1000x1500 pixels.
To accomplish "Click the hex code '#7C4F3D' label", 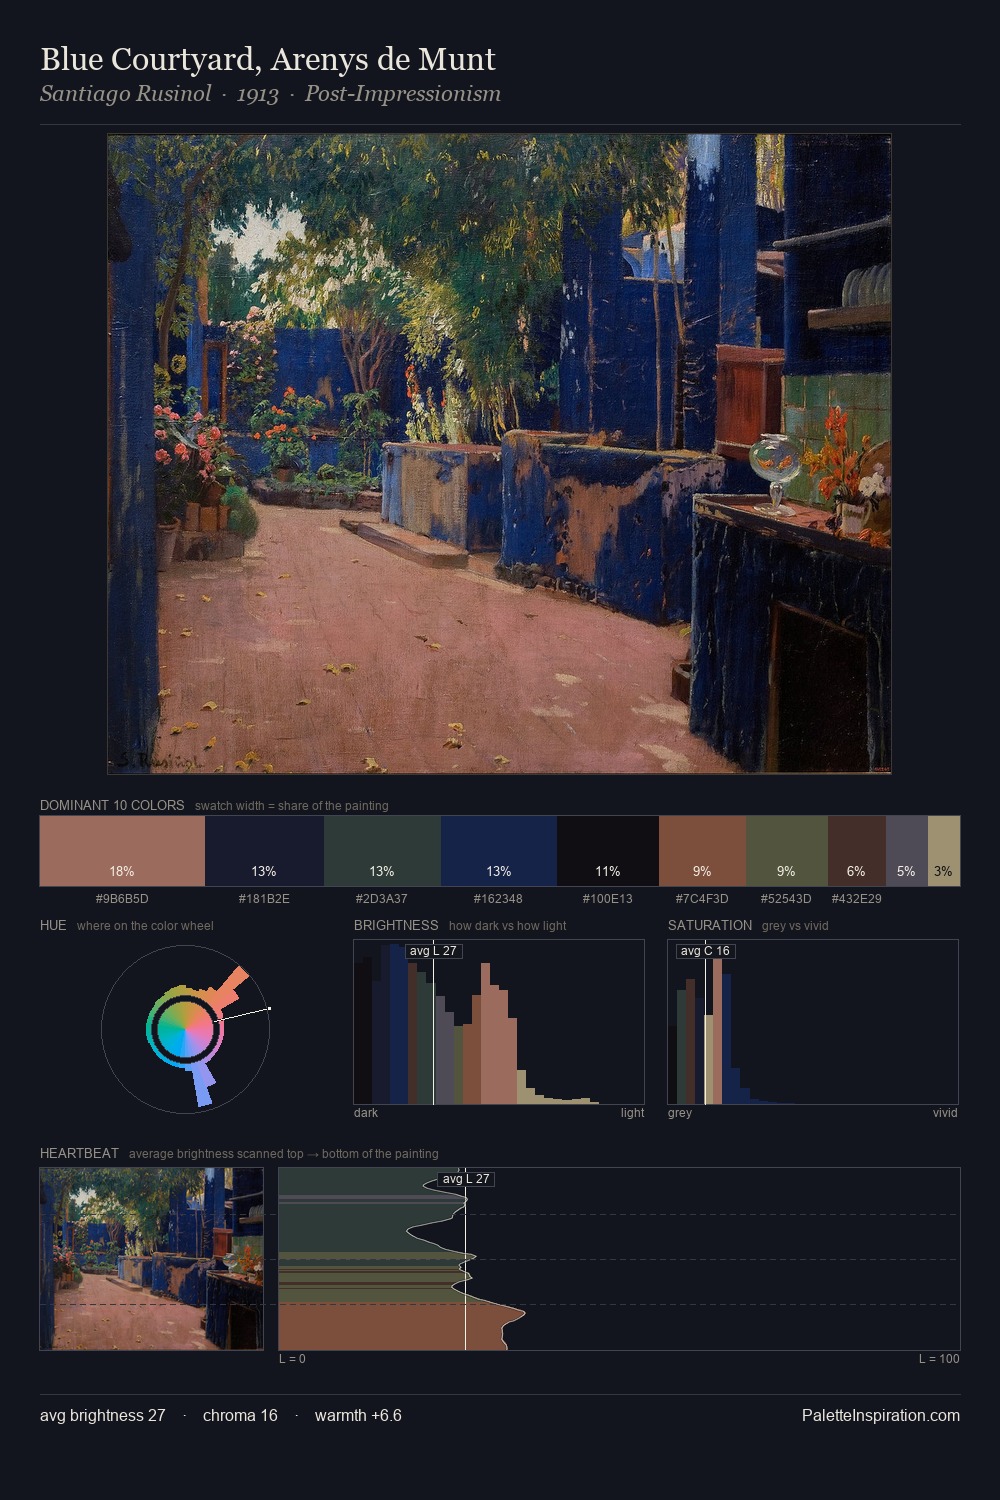I will (702, 899).
